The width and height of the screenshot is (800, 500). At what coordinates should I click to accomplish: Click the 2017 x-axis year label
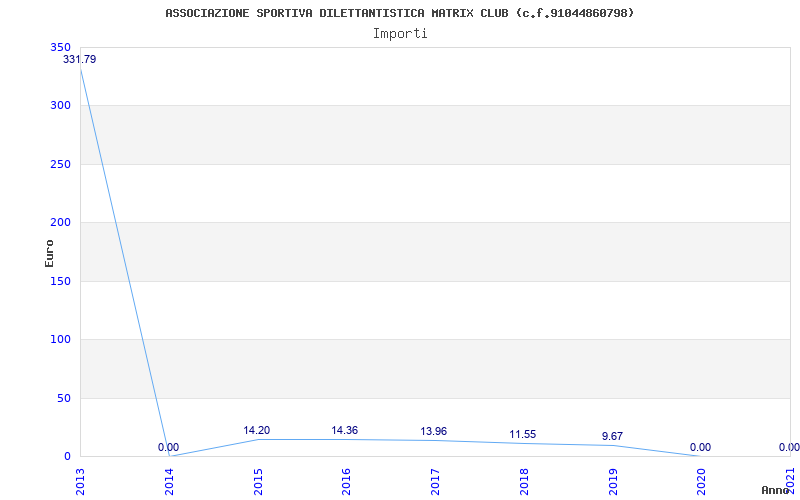click(x=435, y=482)
